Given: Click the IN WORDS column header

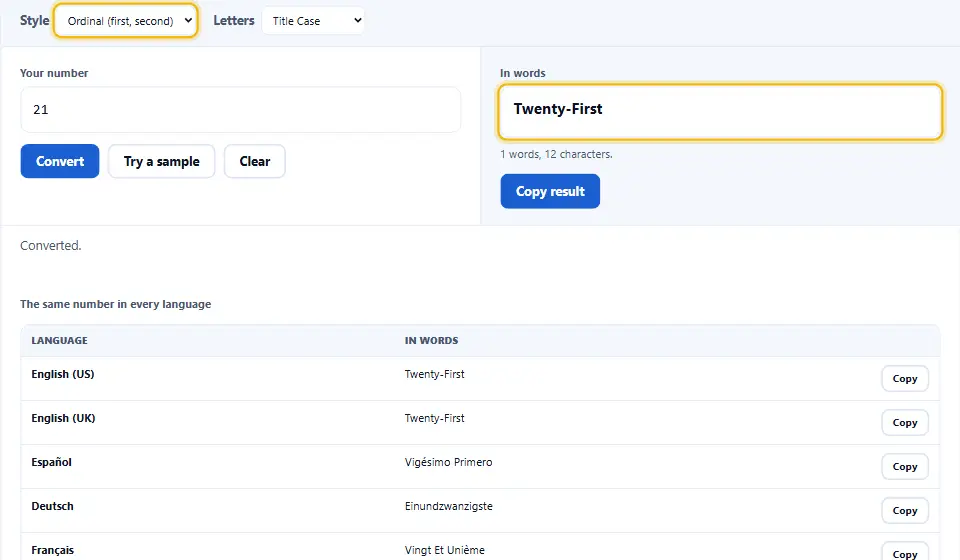Looking at the screenshot, I should (431, 341).
